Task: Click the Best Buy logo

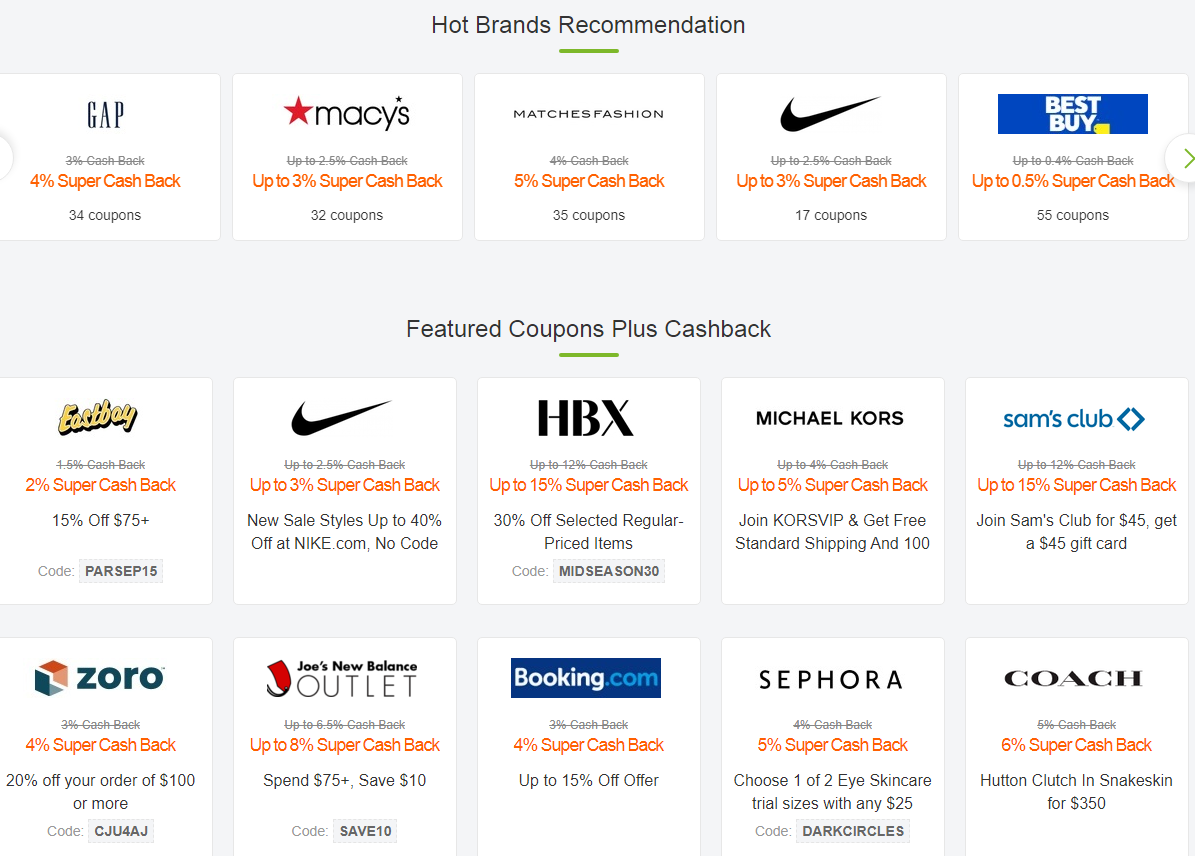Action: [1072, 114]
